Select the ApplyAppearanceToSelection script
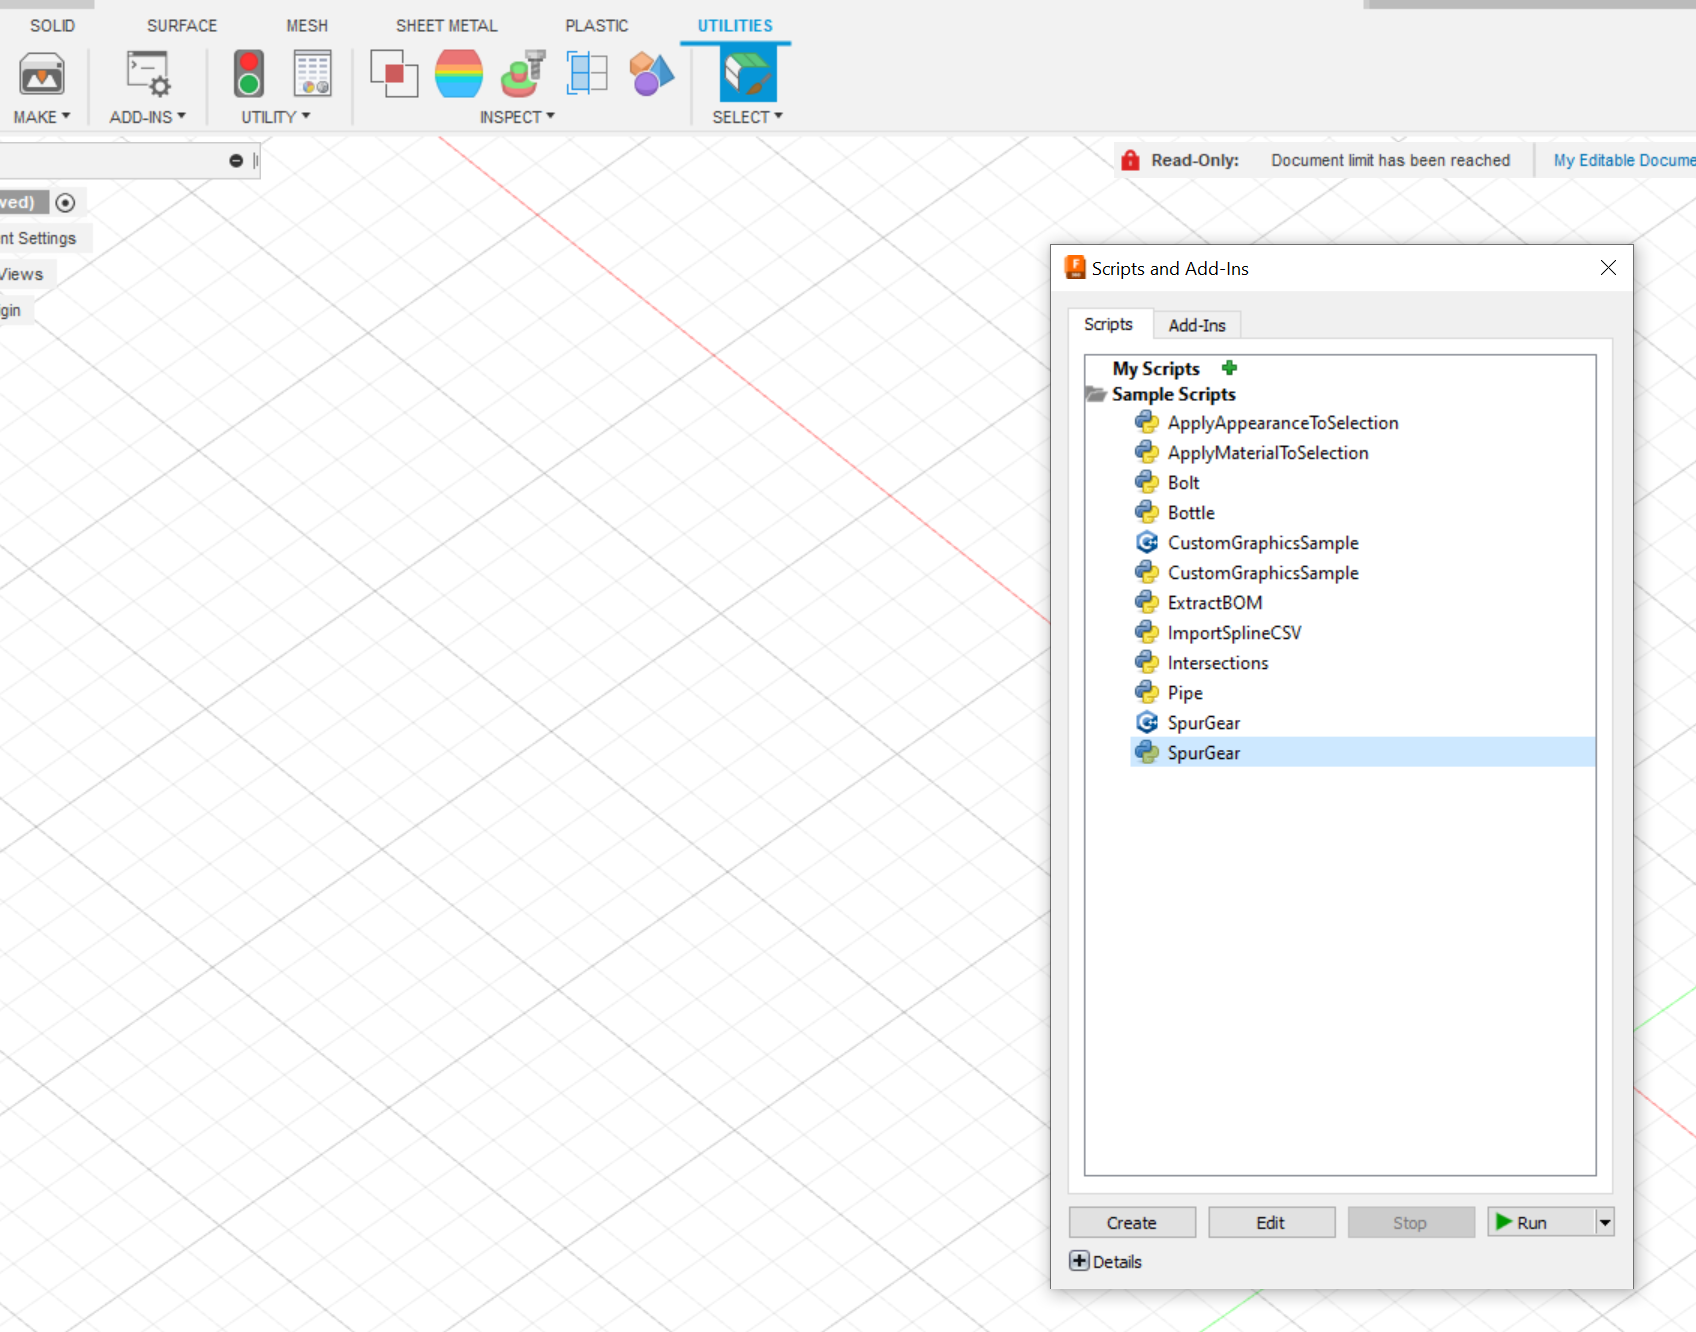This screenshot has width=1696, height=1332. click(1283, 423)
